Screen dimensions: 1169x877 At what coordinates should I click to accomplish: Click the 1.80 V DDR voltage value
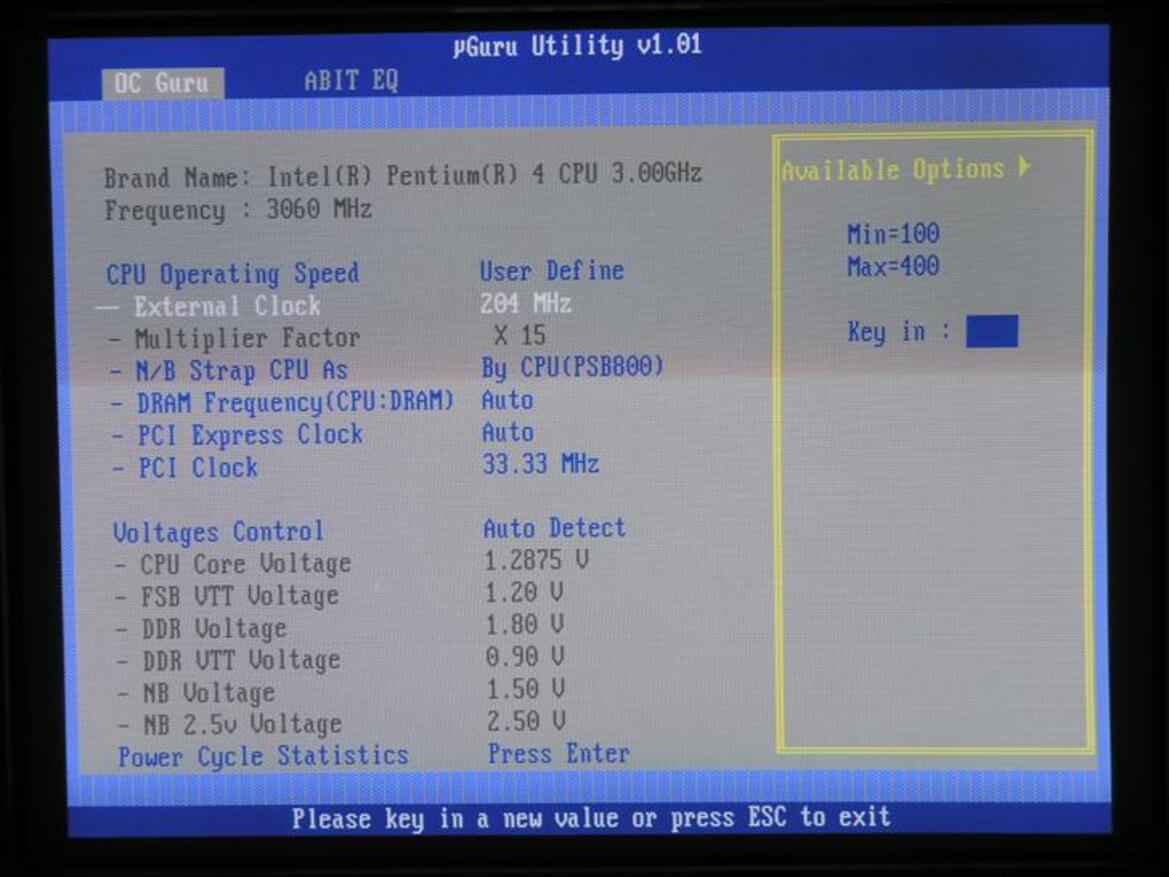[525, 625]
